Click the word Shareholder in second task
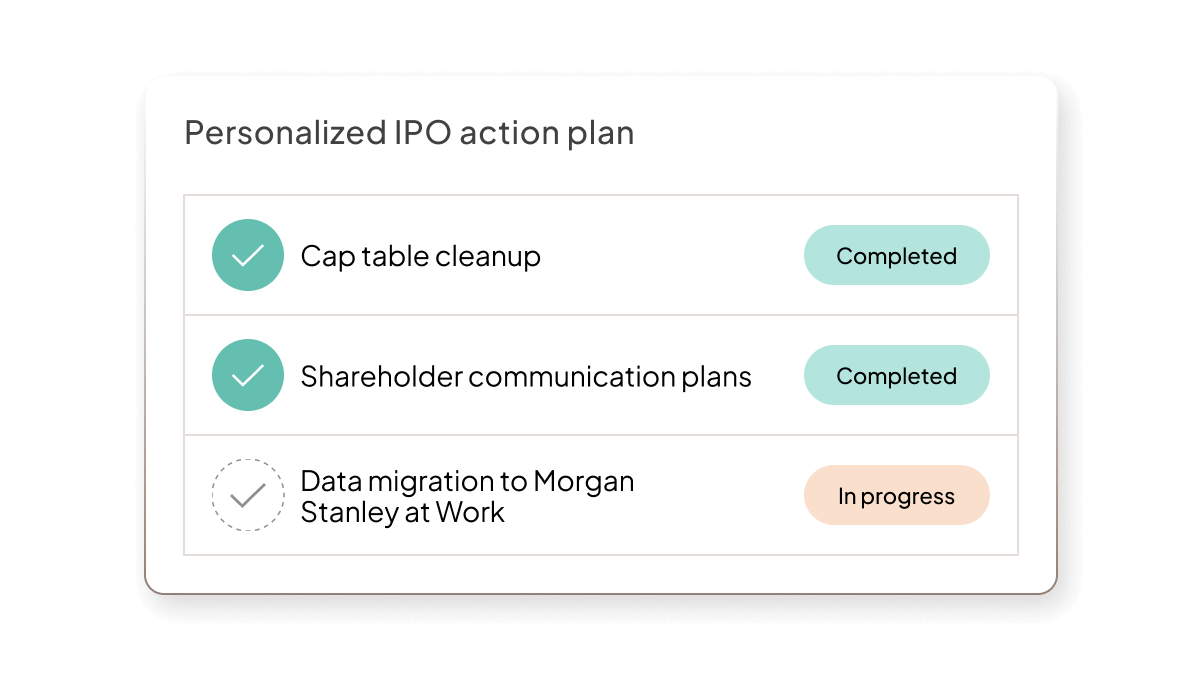This screenshot has width=1200, height=675. tap(381, 376)
